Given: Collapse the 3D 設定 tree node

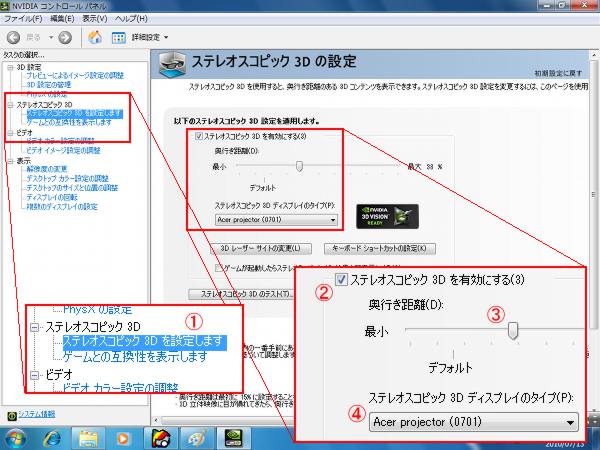Looking at the screenshot, I should (x=10, y=67).
